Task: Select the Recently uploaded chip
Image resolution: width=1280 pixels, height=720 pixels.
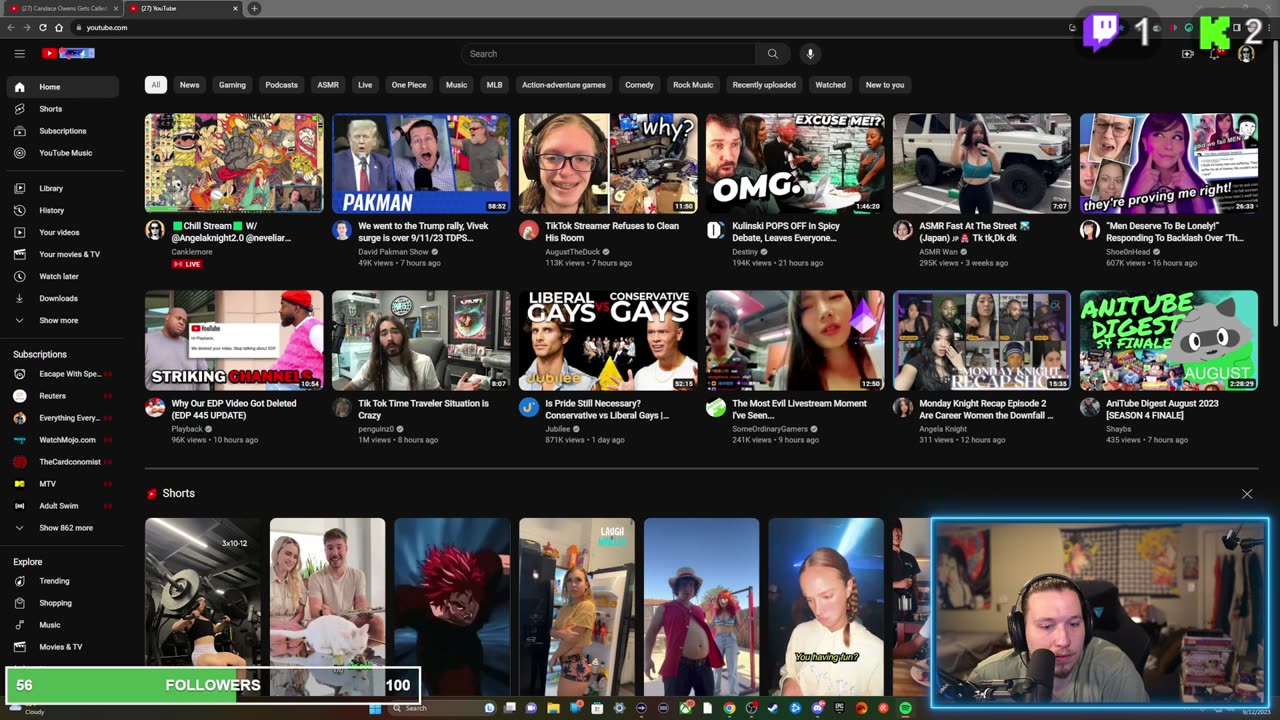Action: click(764, 85)
